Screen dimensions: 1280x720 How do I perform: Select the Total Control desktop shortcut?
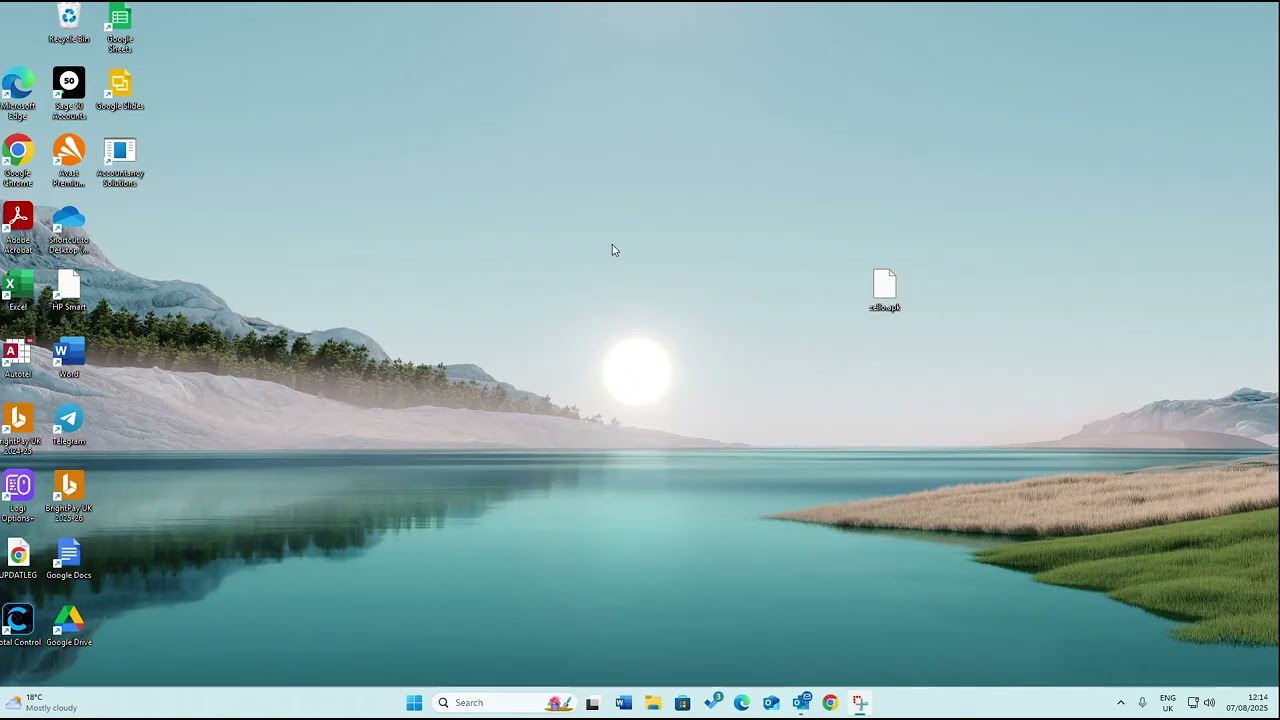coord(18,625)
